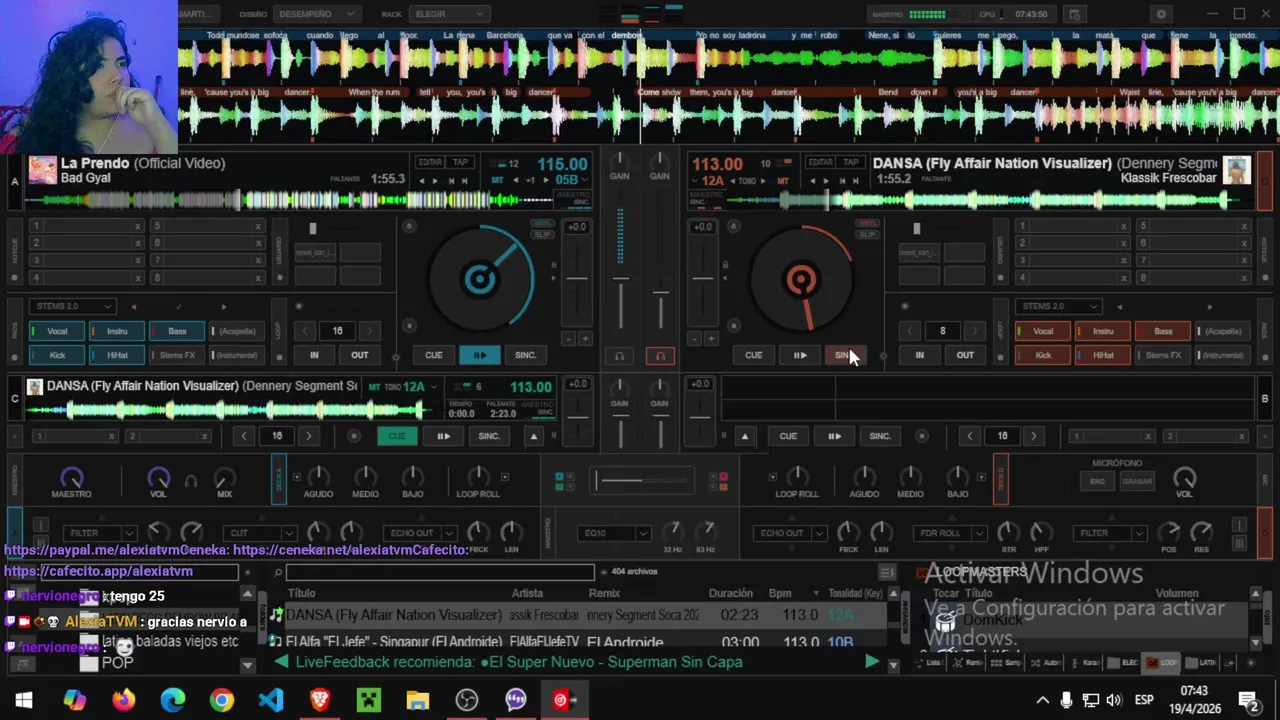
Task: Double loop length on deck A
Action: [x=370, y=331]
